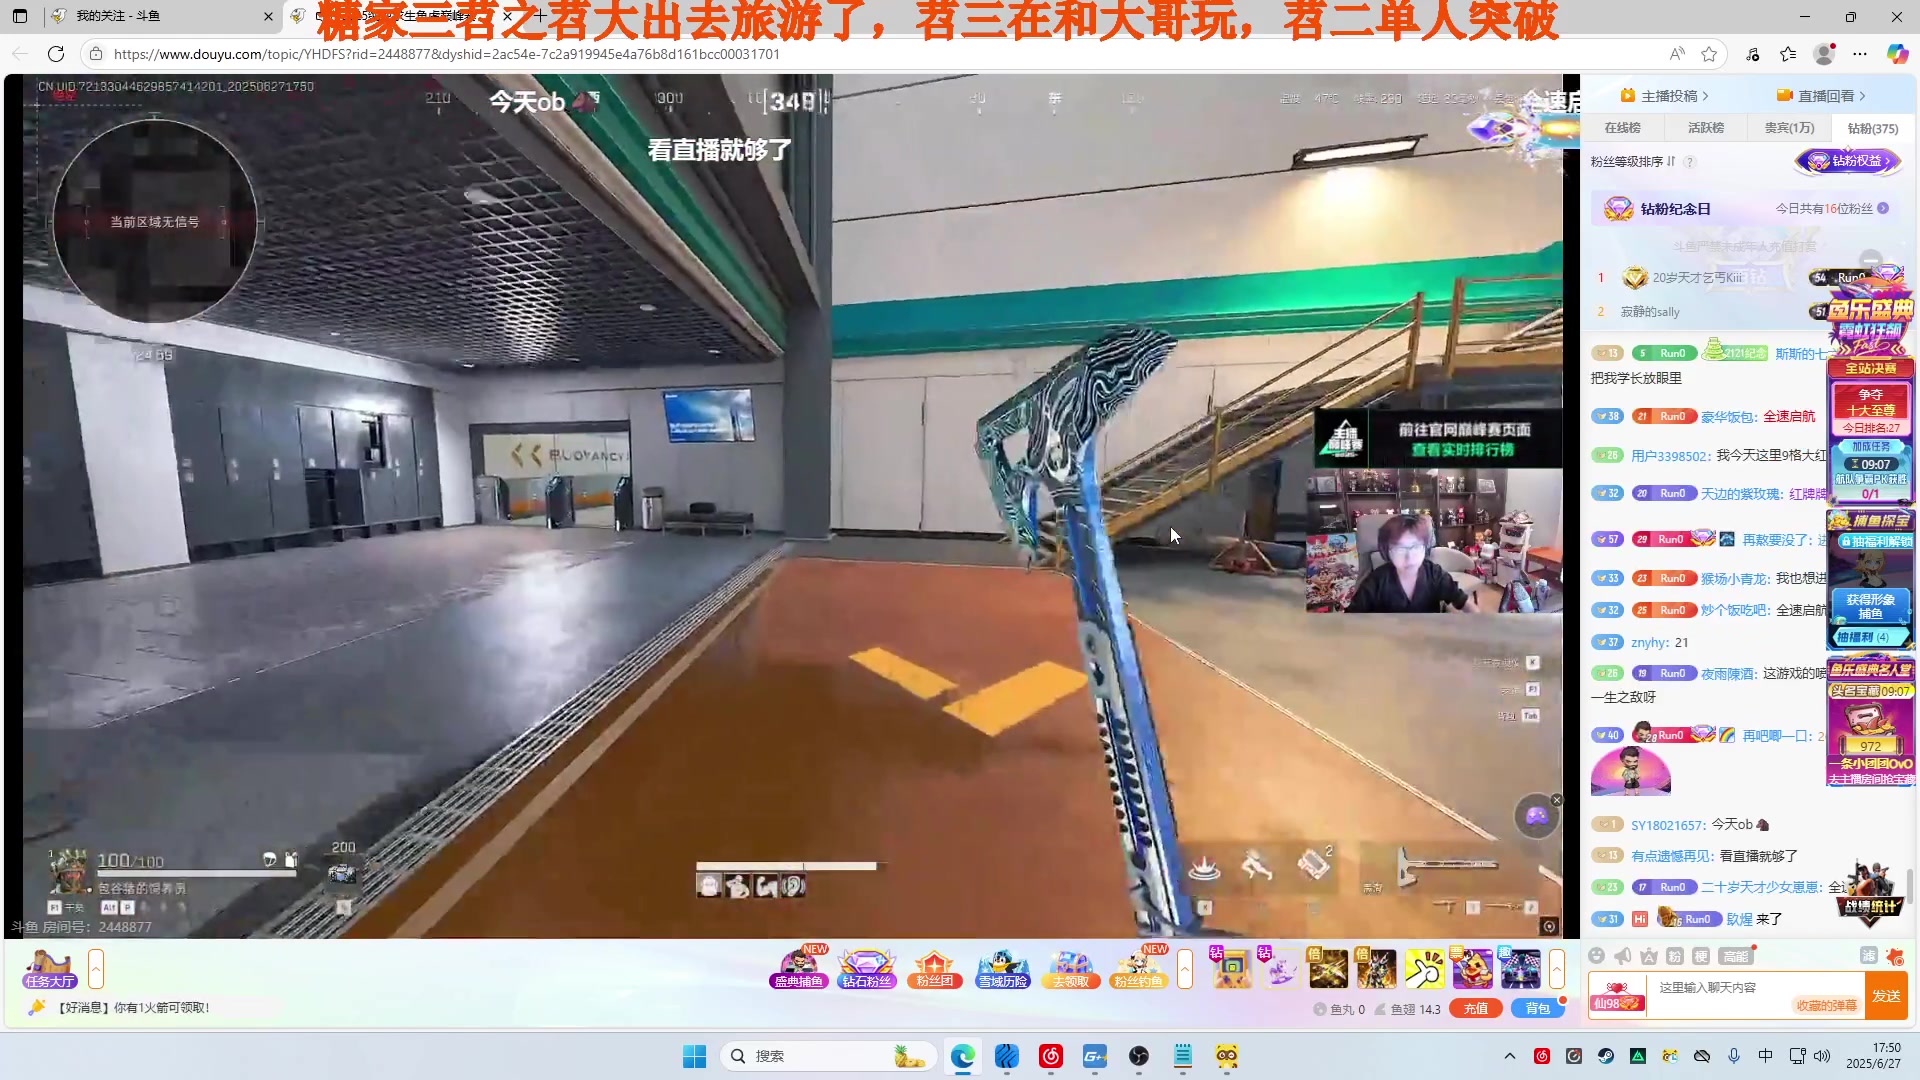Click the megaphone broadcast icon in chat toolbar
The height and width of the screenshot is (1080, 1920).
click(x=1623, y=956)
